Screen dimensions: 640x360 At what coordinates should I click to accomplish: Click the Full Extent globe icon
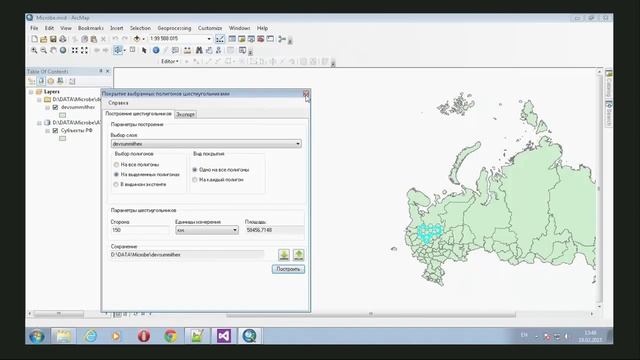pyautogui.click(x=63, y=50)
